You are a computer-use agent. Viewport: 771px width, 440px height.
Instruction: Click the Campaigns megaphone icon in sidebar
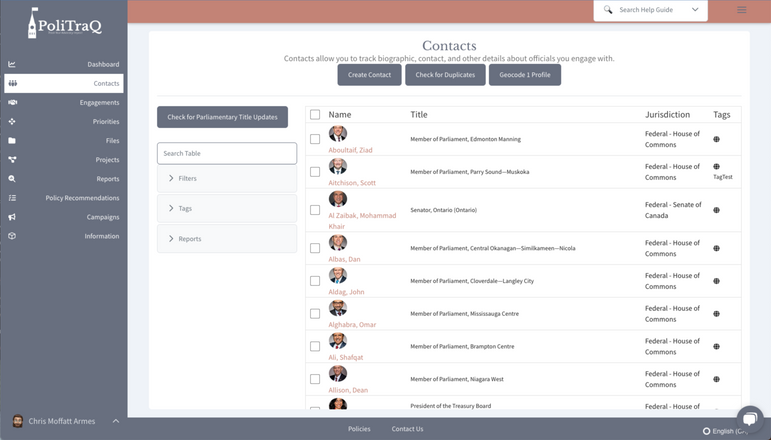pyautogui.click(x=12, y=217)
